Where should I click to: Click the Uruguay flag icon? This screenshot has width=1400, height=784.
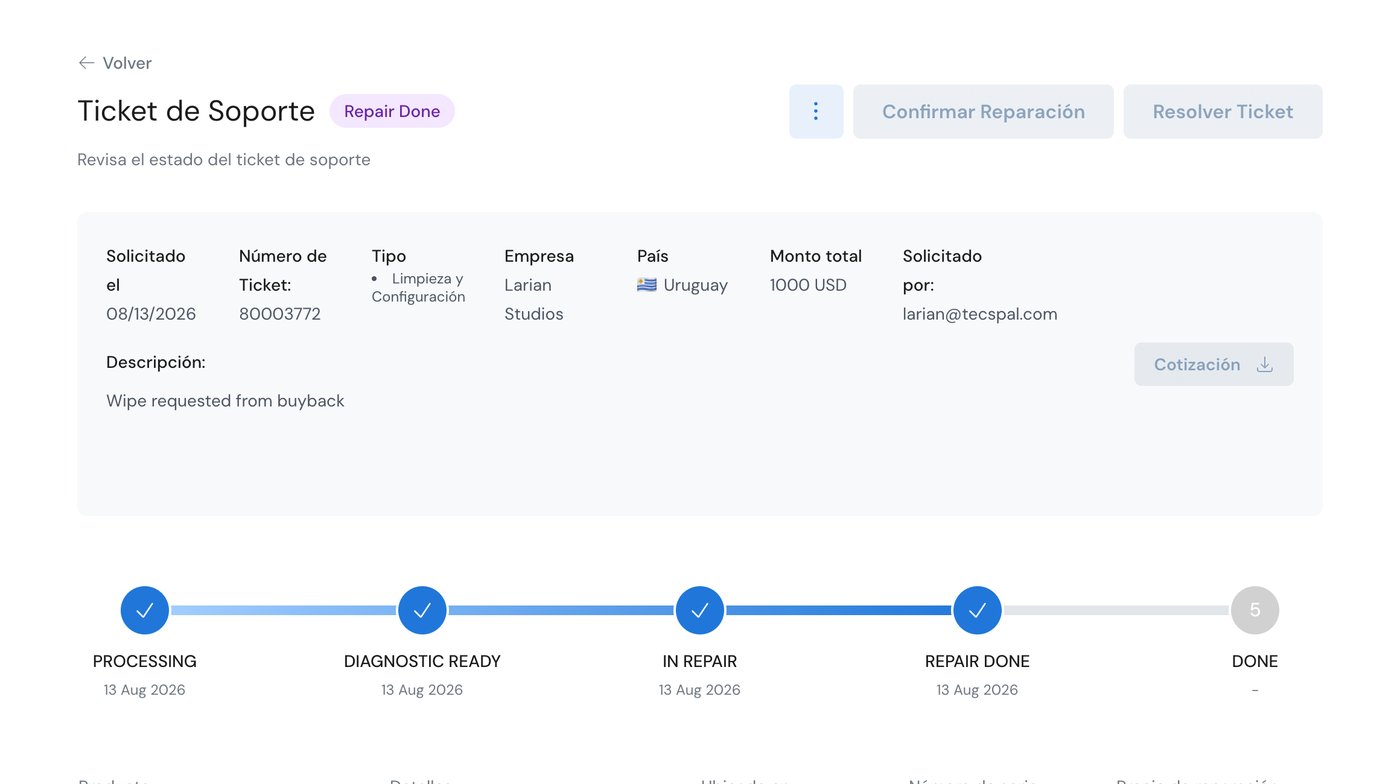point(647,285)
